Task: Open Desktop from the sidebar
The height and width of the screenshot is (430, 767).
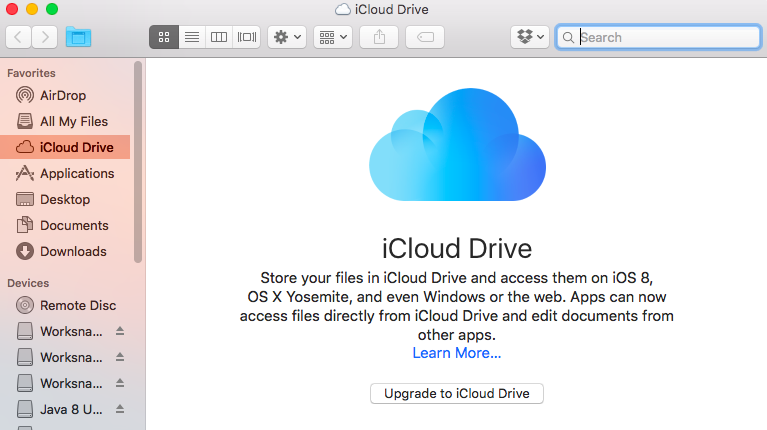Action: coord(66,199)
